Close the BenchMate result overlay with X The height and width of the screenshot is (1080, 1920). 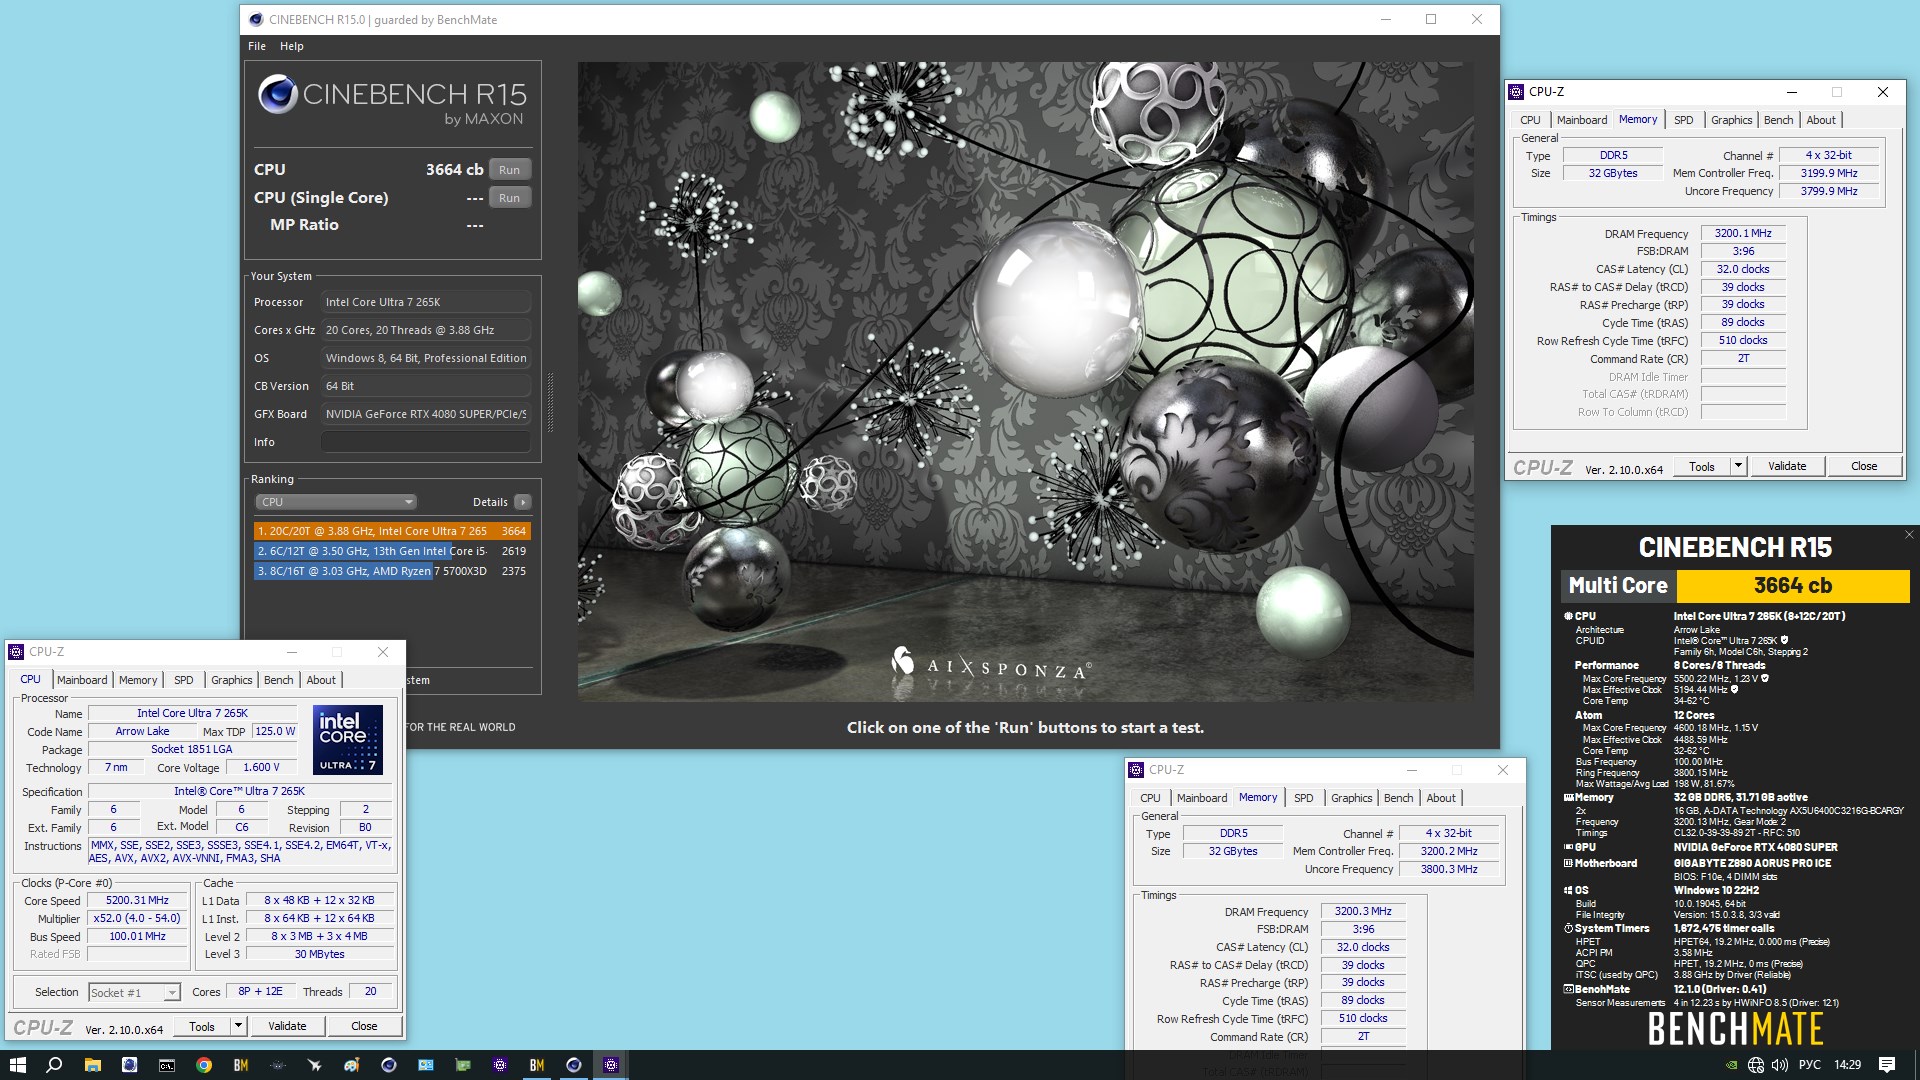(x=1909, y=535)
